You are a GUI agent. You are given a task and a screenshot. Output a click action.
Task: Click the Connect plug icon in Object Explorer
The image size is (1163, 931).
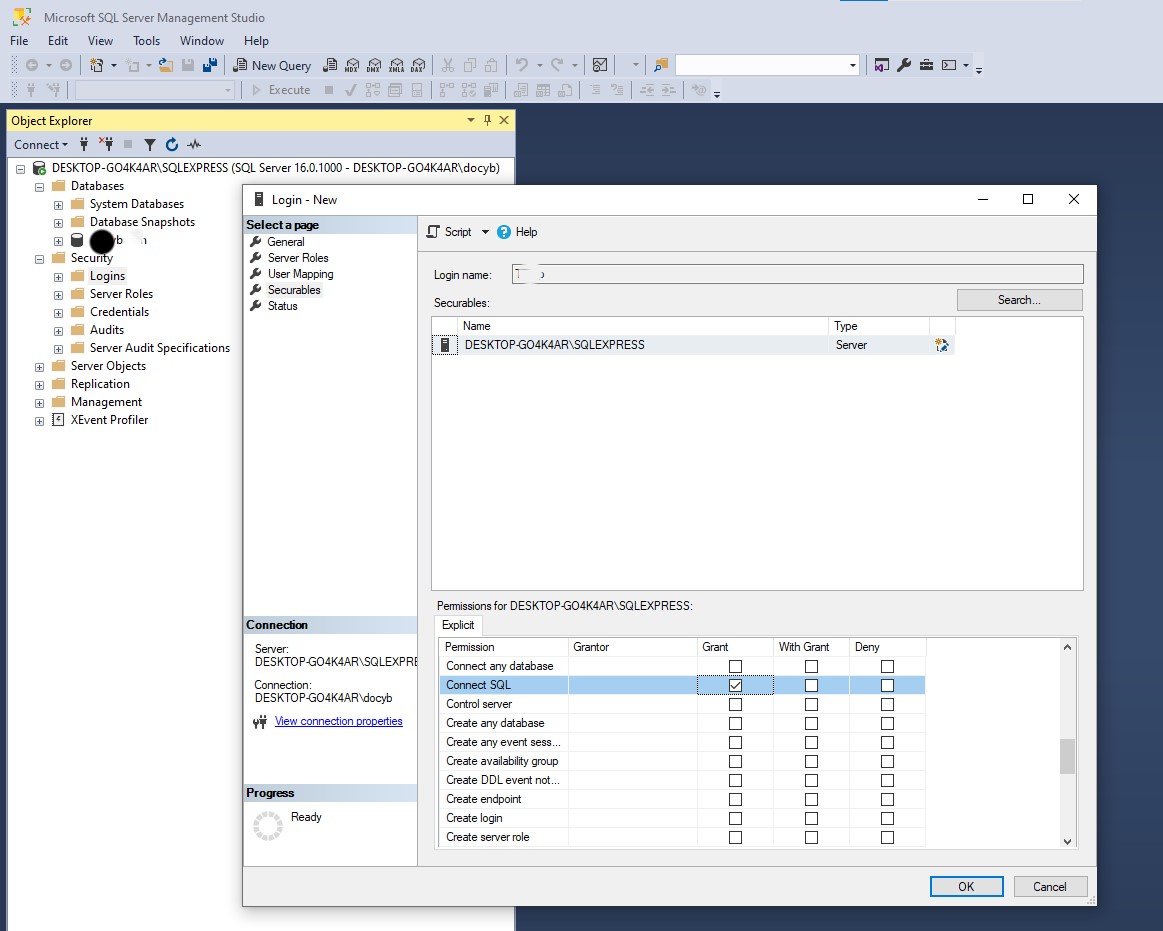[84, 144]
